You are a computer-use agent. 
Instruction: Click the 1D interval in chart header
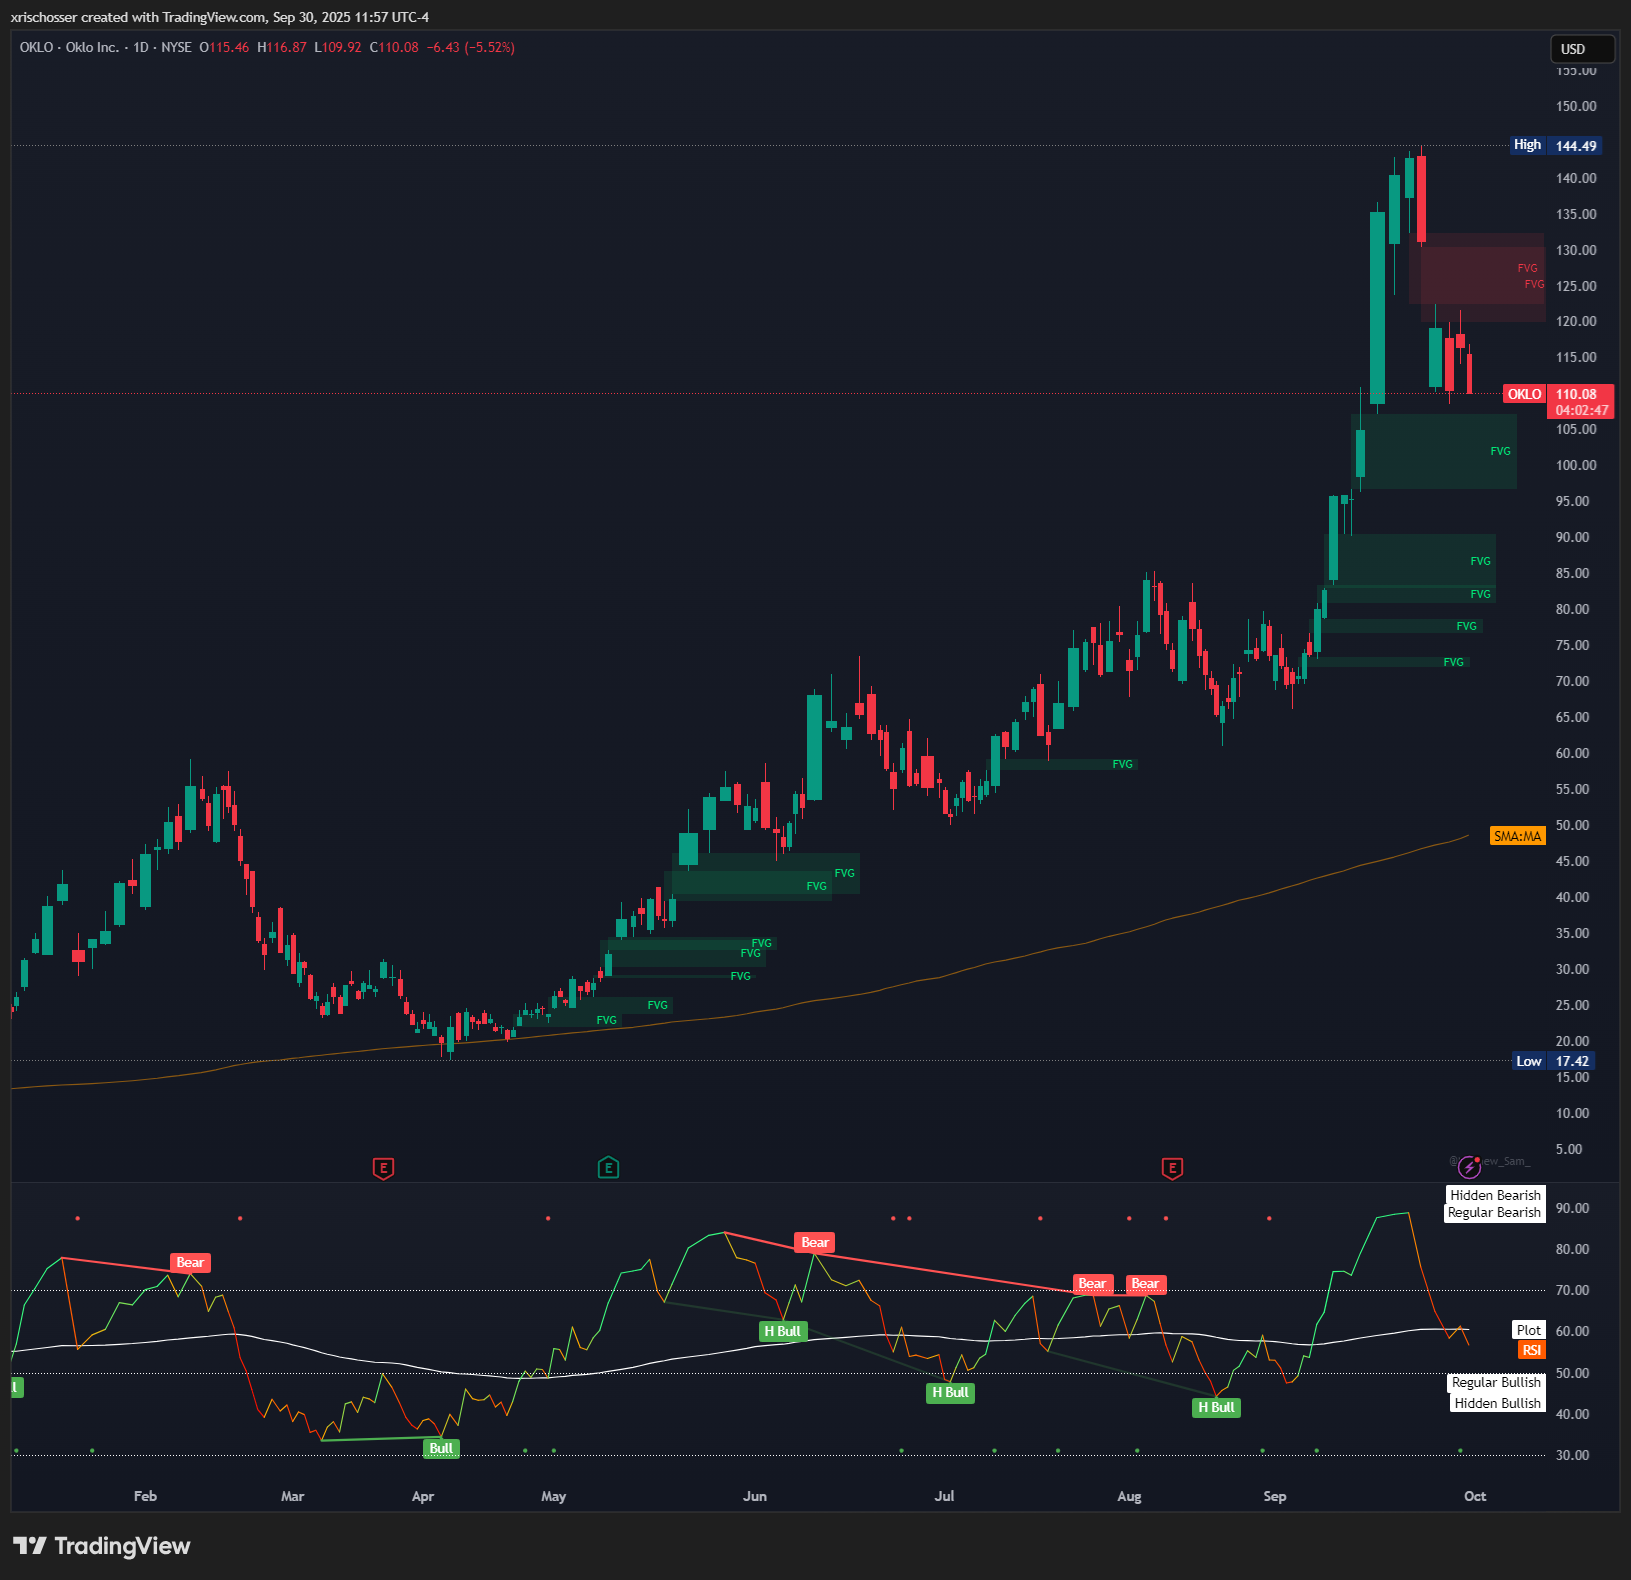[x=141, y=47]
